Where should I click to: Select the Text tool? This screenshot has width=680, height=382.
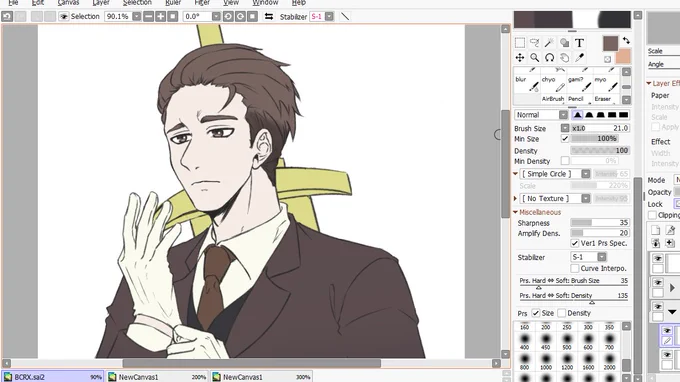tap(579, 42)
